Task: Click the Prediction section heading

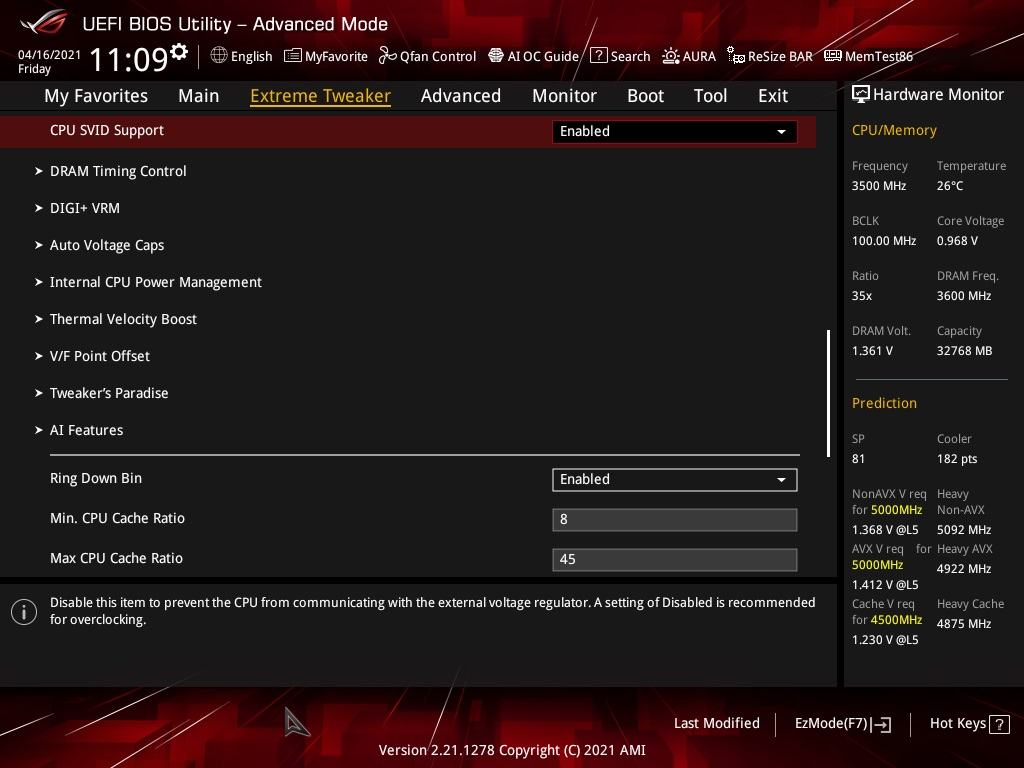Action: 884,403
